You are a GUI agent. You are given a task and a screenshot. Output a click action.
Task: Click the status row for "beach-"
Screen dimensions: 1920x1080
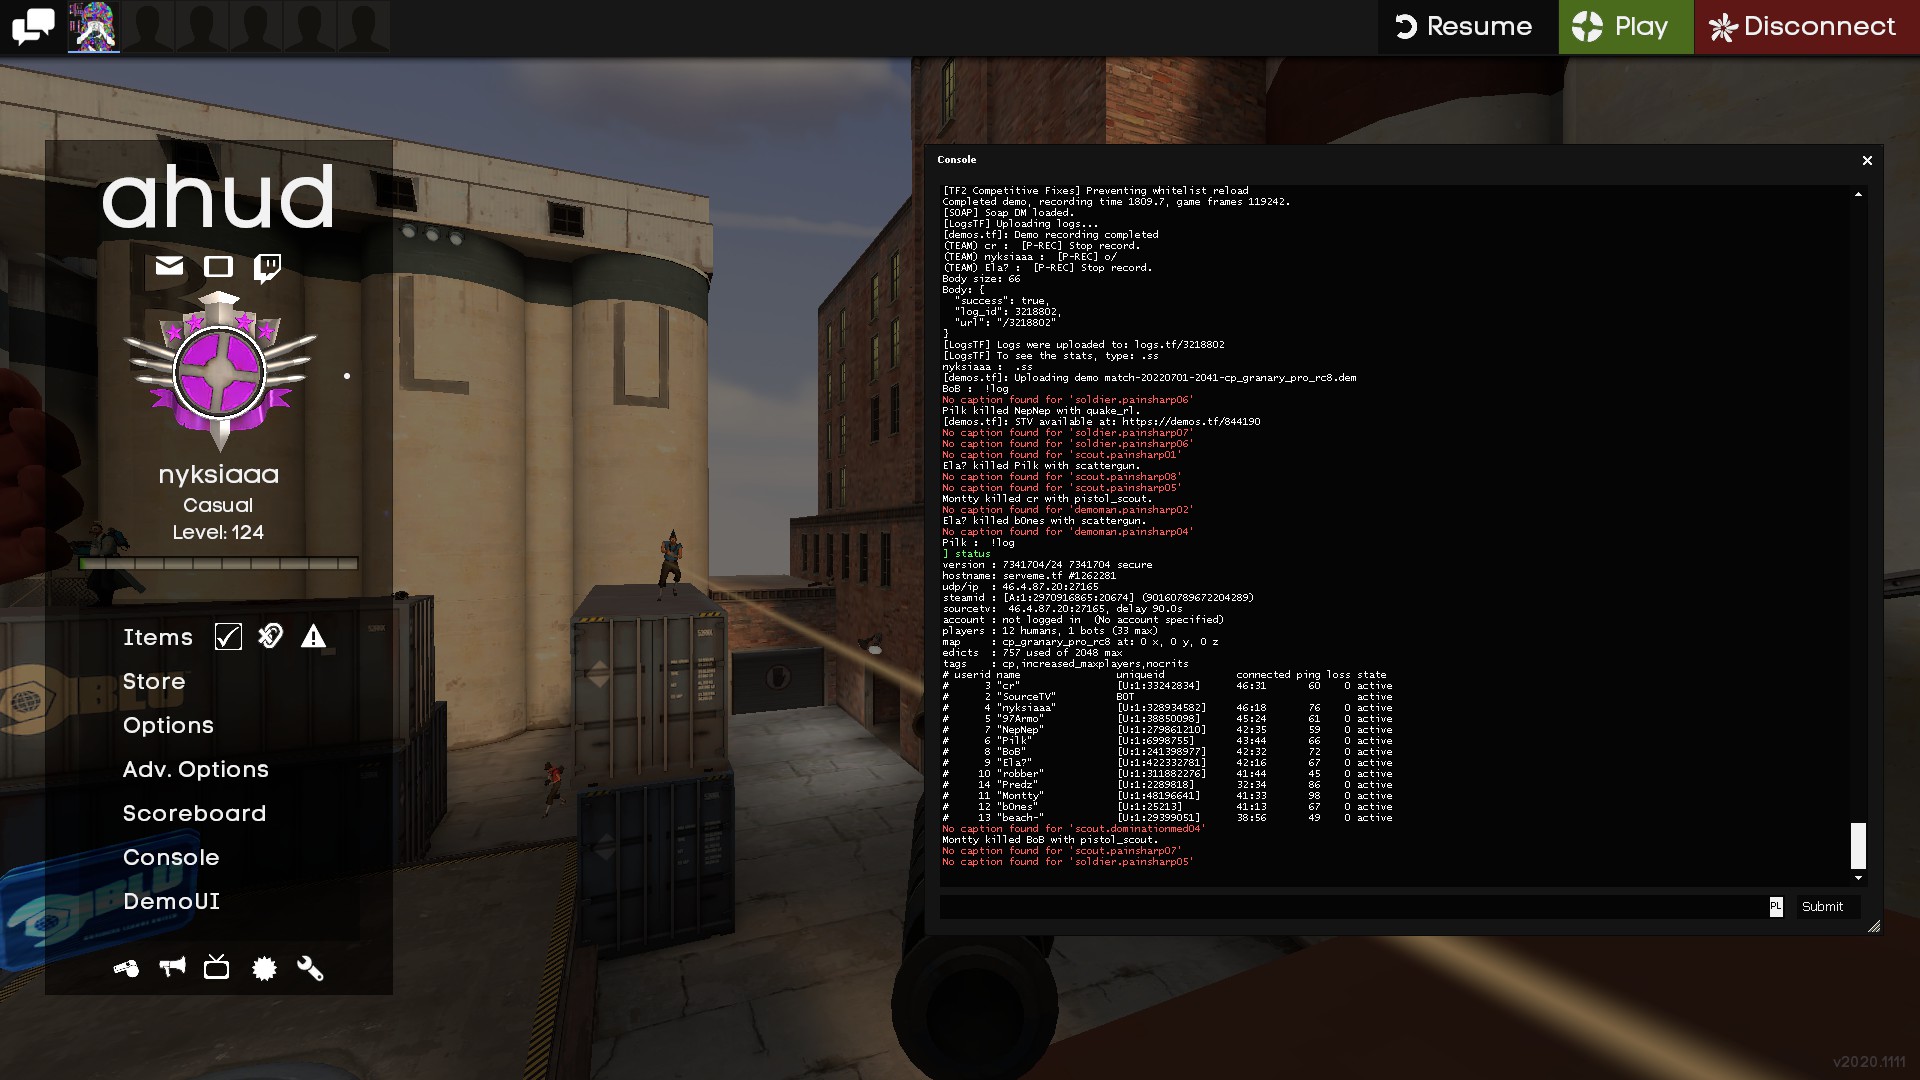point(1167,818)
